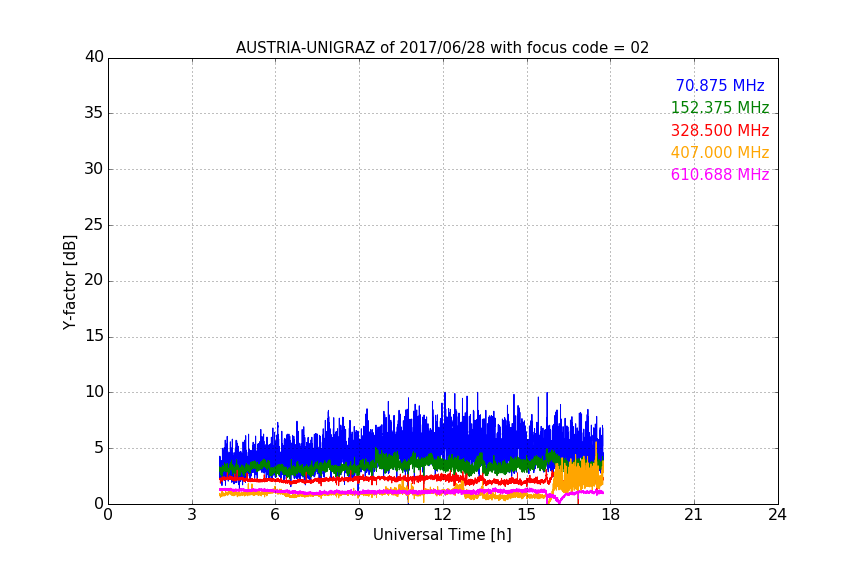864x576 pixels.
Task: Click the x-axis tick value 9
Action: point(359,515)
